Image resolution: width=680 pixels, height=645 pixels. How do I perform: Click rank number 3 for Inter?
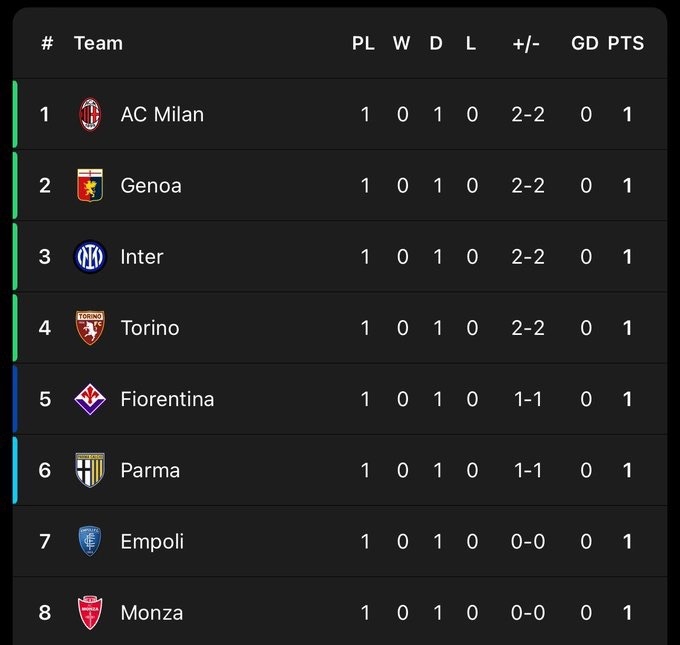point(45,257)
